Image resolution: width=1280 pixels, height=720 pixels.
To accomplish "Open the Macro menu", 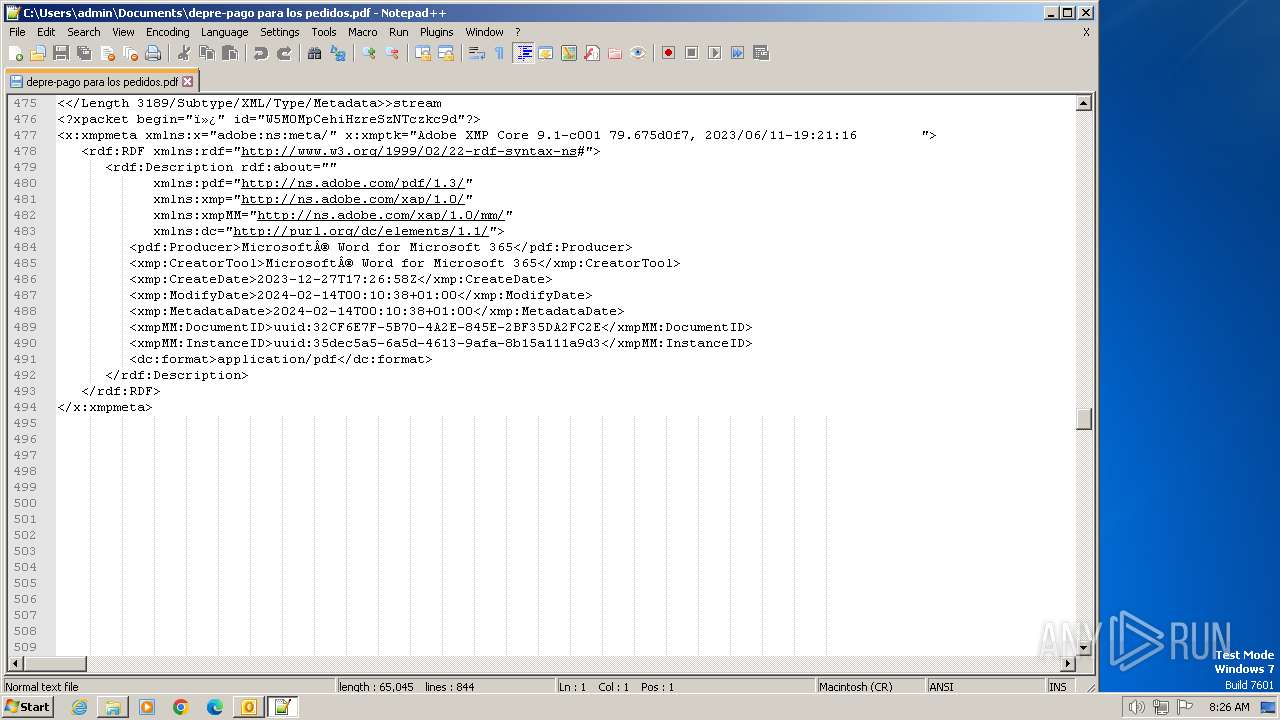I will 362,32.
